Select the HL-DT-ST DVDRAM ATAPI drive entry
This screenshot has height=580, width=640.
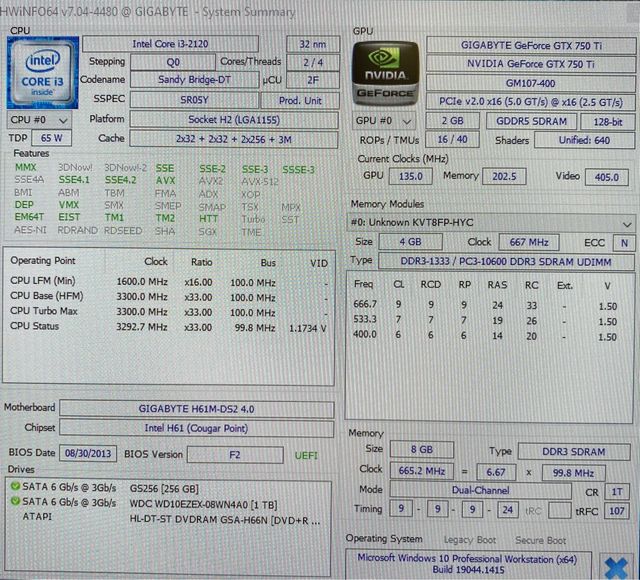pyautogui.click(x=224, y=520)
